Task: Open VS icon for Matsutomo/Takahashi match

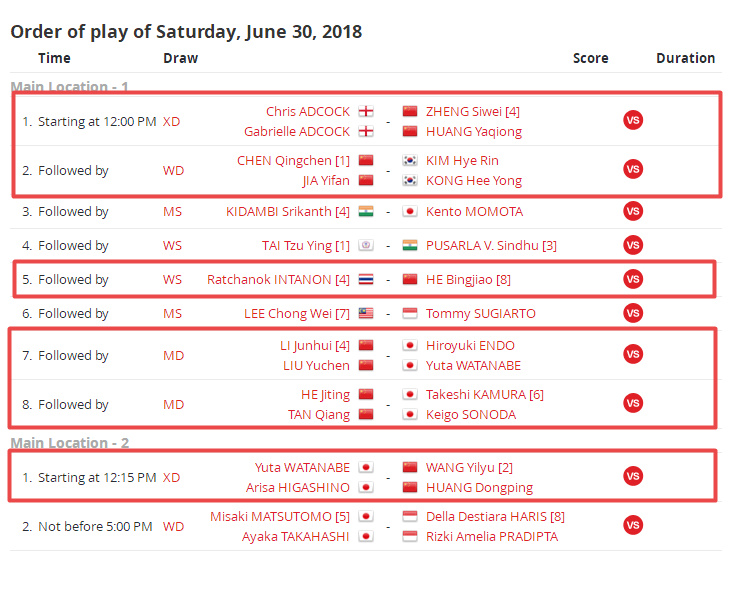Action: click(x=632, y=526)
